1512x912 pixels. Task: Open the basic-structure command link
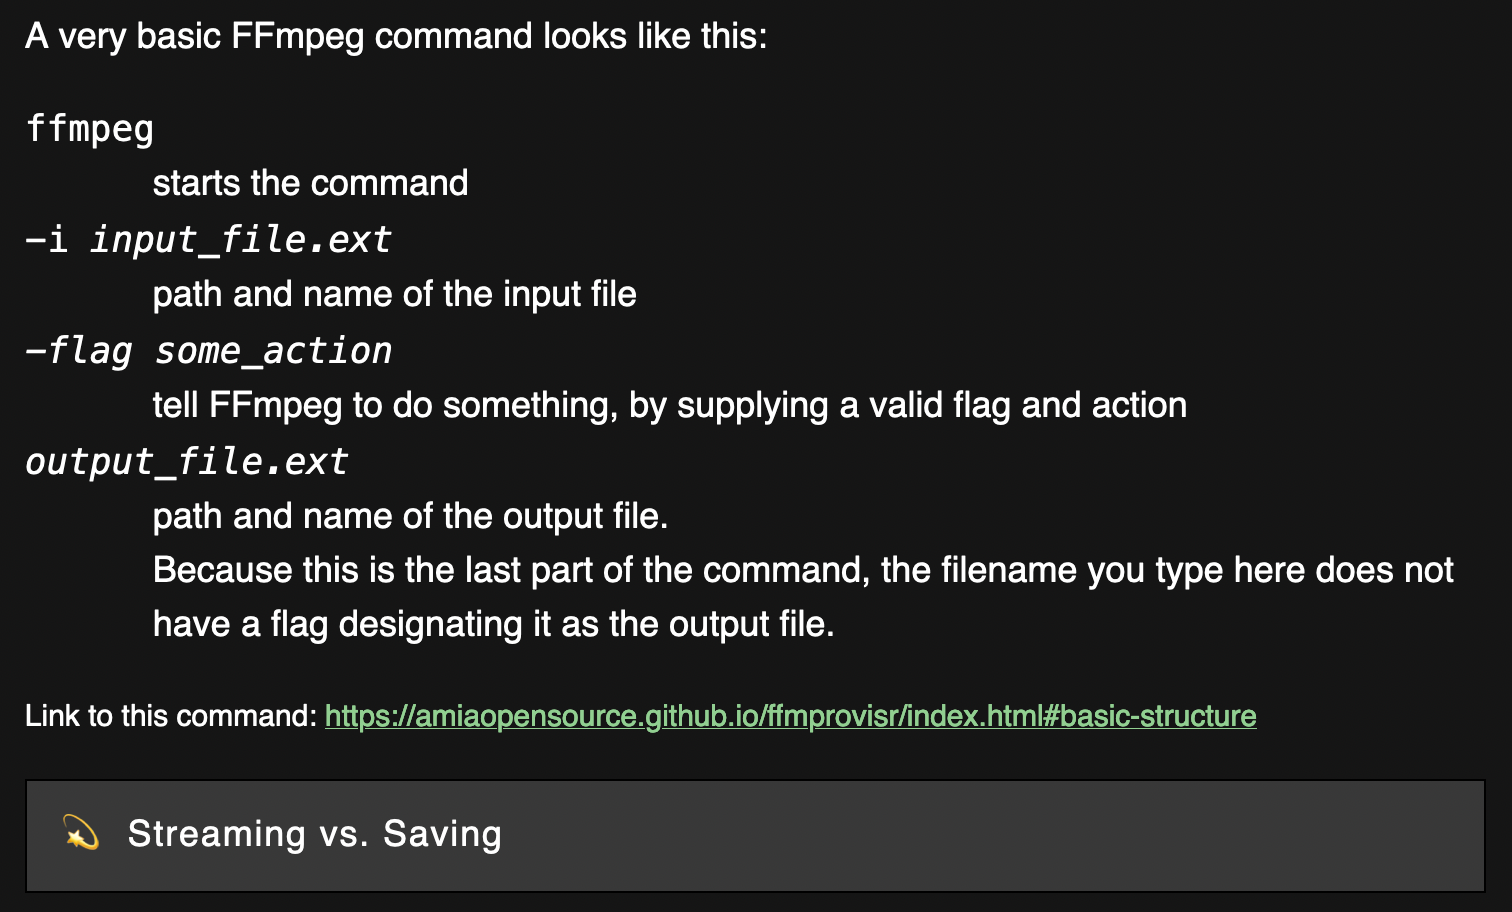(790, 716)
